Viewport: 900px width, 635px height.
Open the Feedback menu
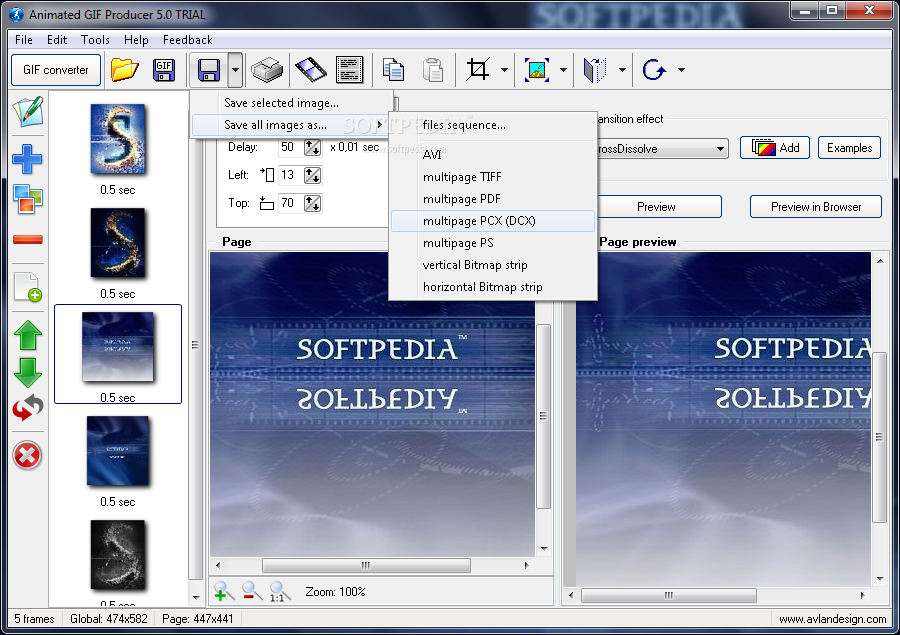188,40
